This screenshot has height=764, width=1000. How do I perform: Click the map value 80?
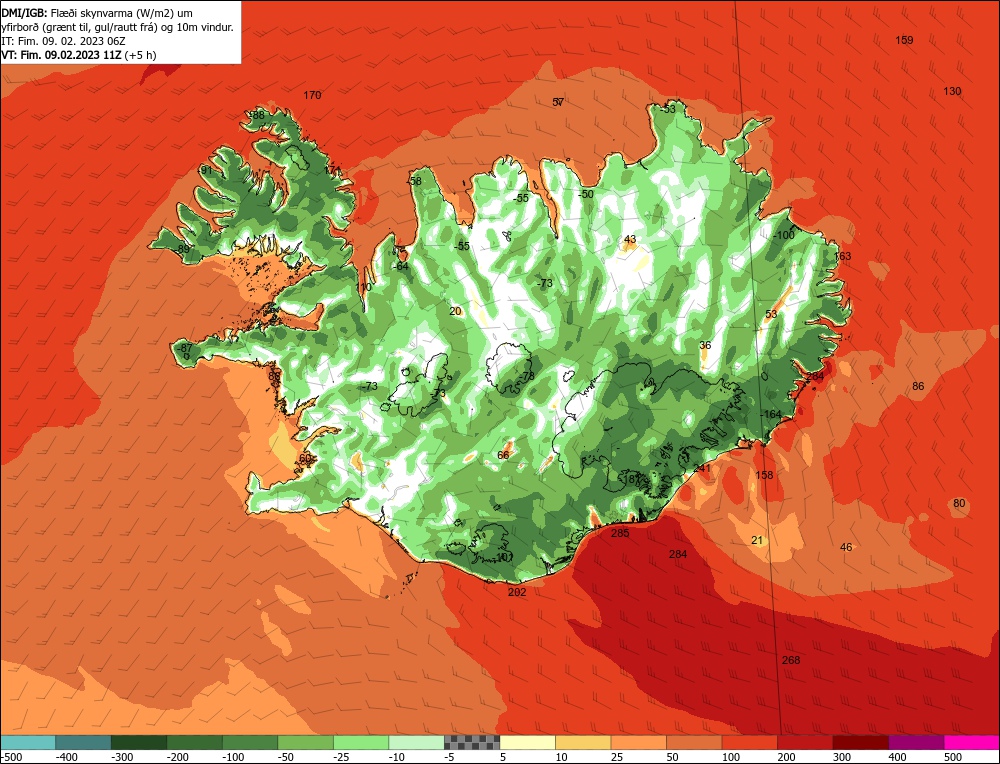(x=959, y=503)
